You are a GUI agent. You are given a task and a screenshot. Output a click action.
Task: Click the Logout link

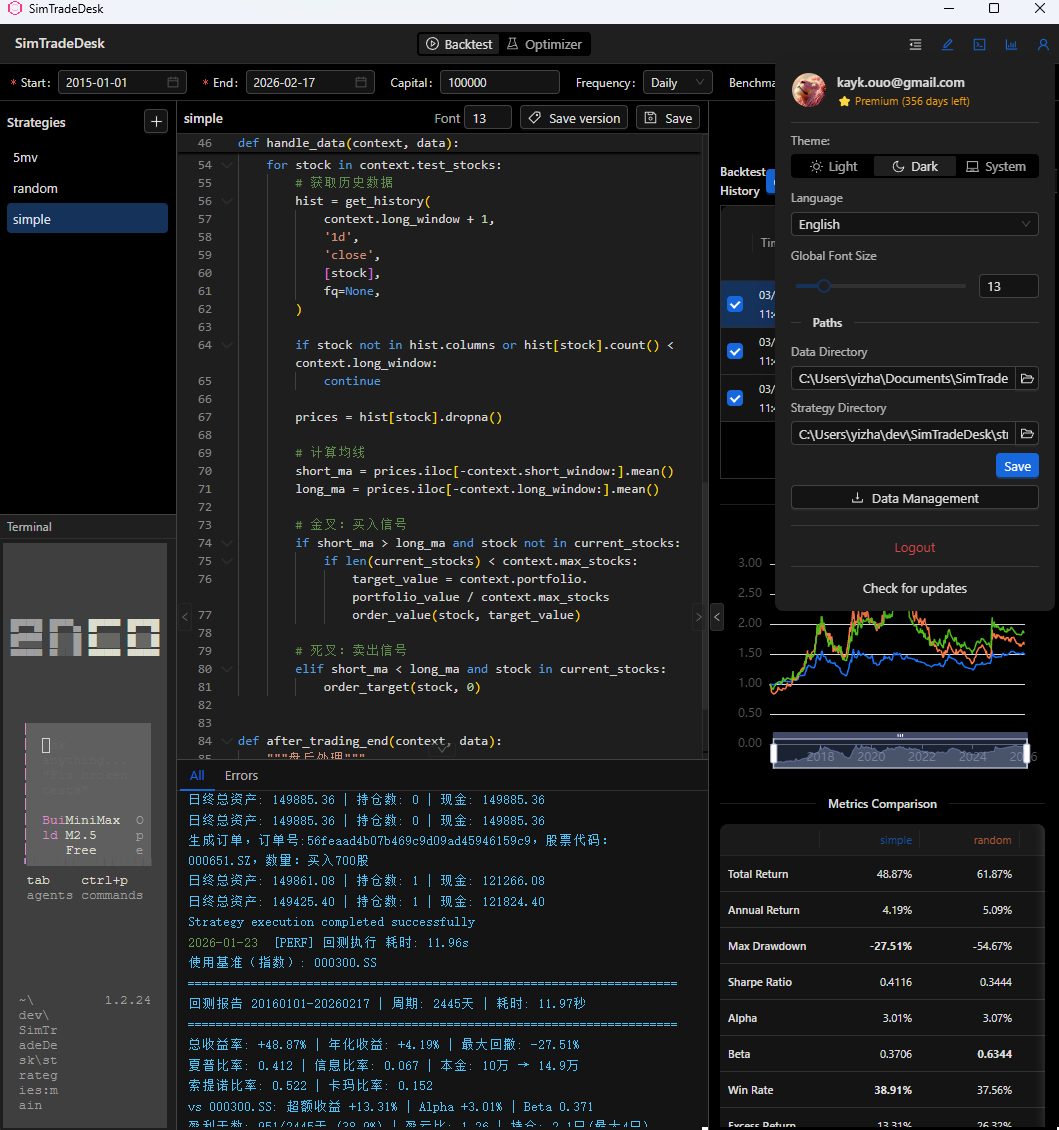[x=914, y=548]
